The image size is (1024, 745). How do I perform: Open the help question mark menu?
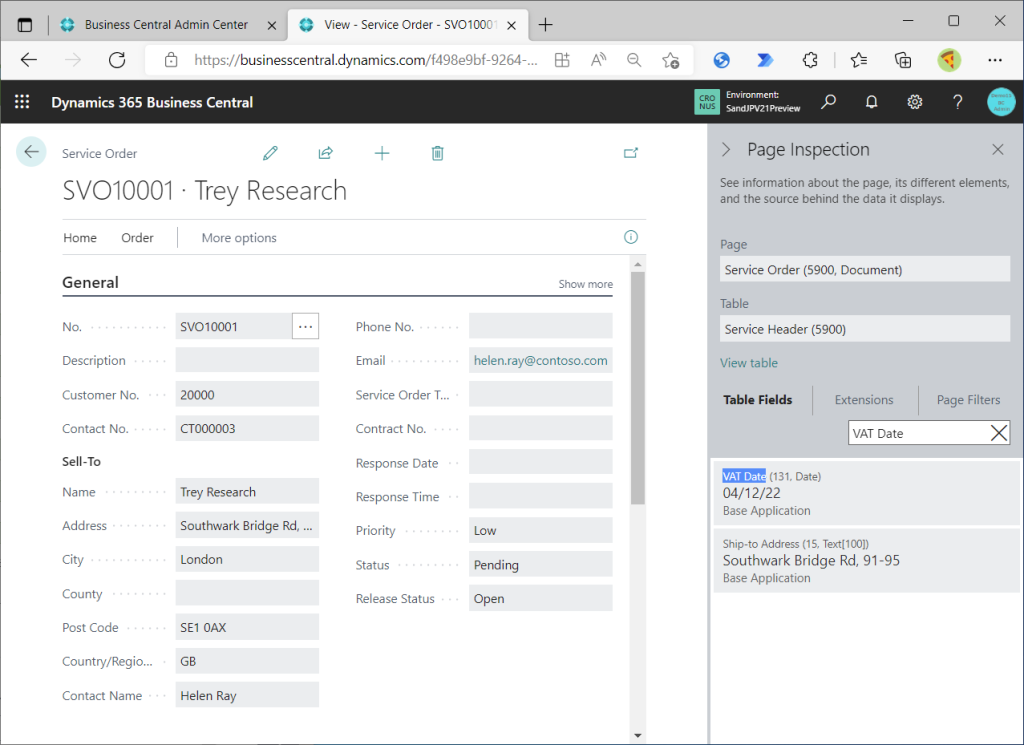(957, 102)
